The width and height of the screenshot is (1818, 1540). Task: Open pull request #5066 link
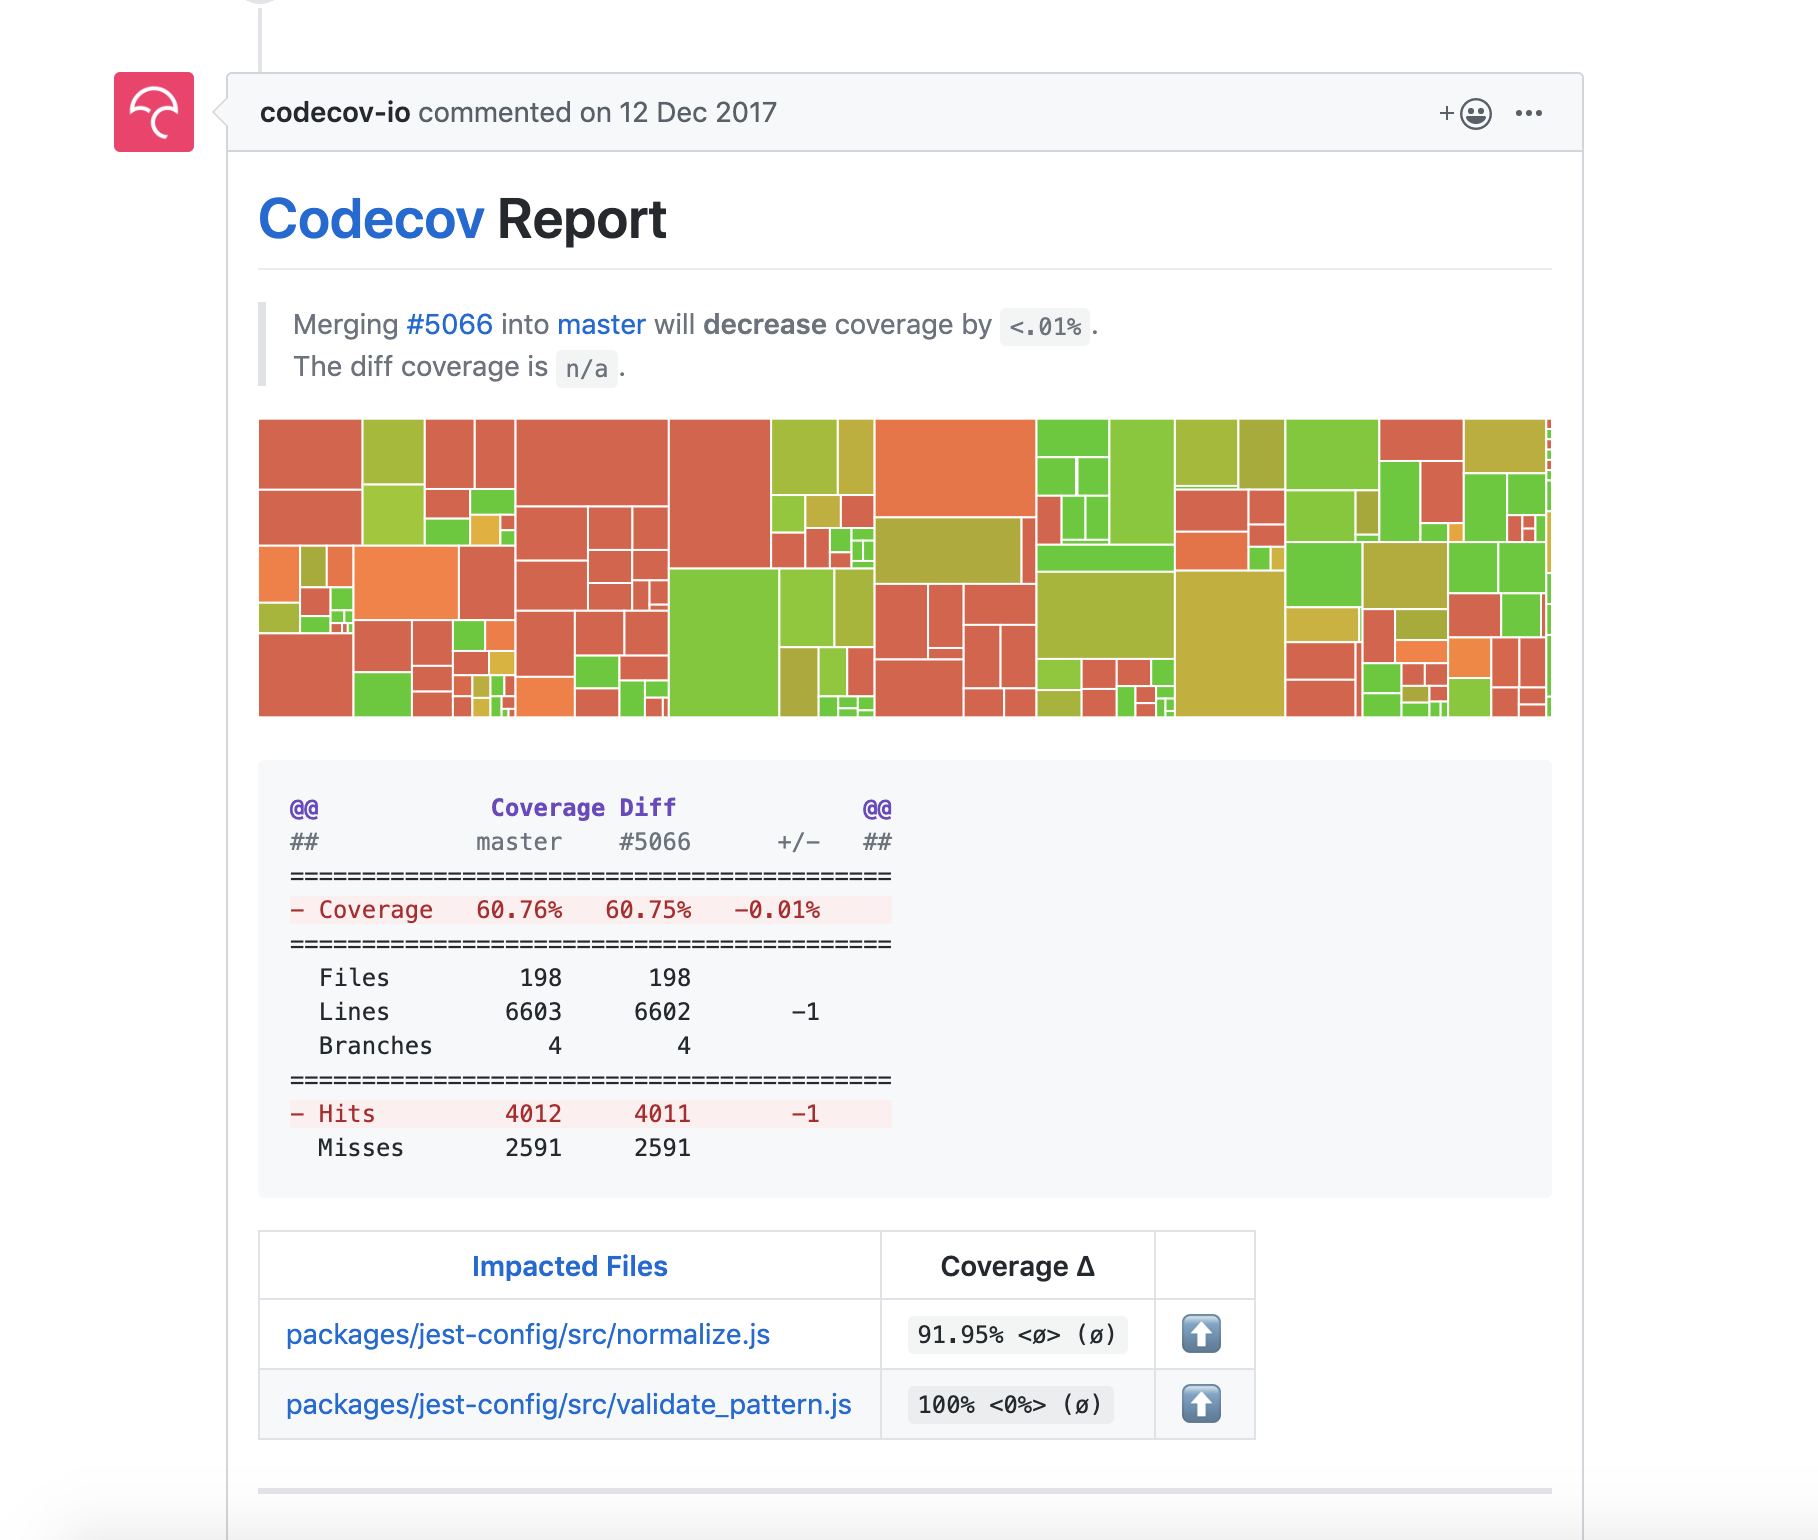coord(448,324)
